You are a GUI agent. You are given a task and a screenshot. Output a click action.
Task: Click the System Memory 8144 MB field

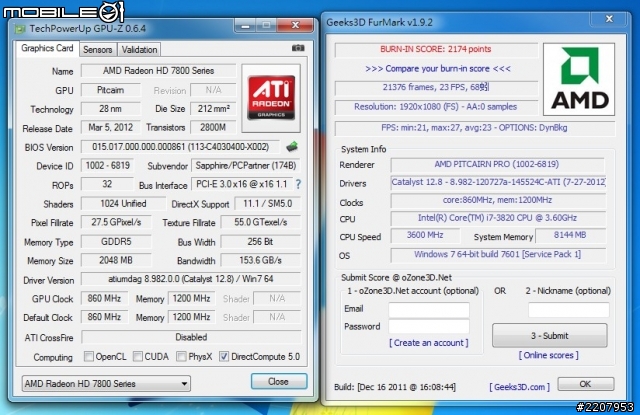pos(570,235)
